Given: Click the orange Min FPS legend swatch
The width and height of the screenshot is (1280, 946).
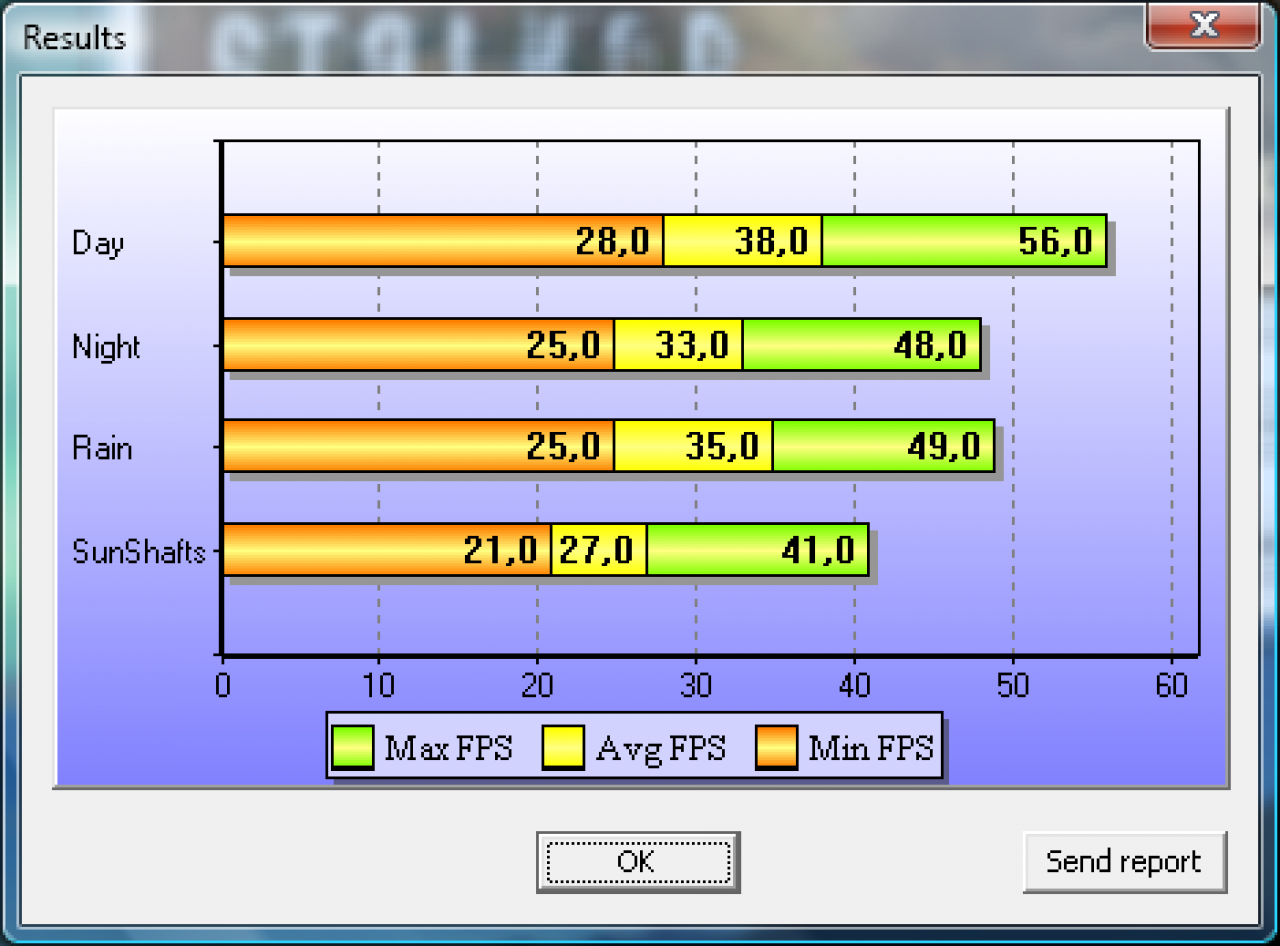Looking at the screenshot, I should pos(776,748).
